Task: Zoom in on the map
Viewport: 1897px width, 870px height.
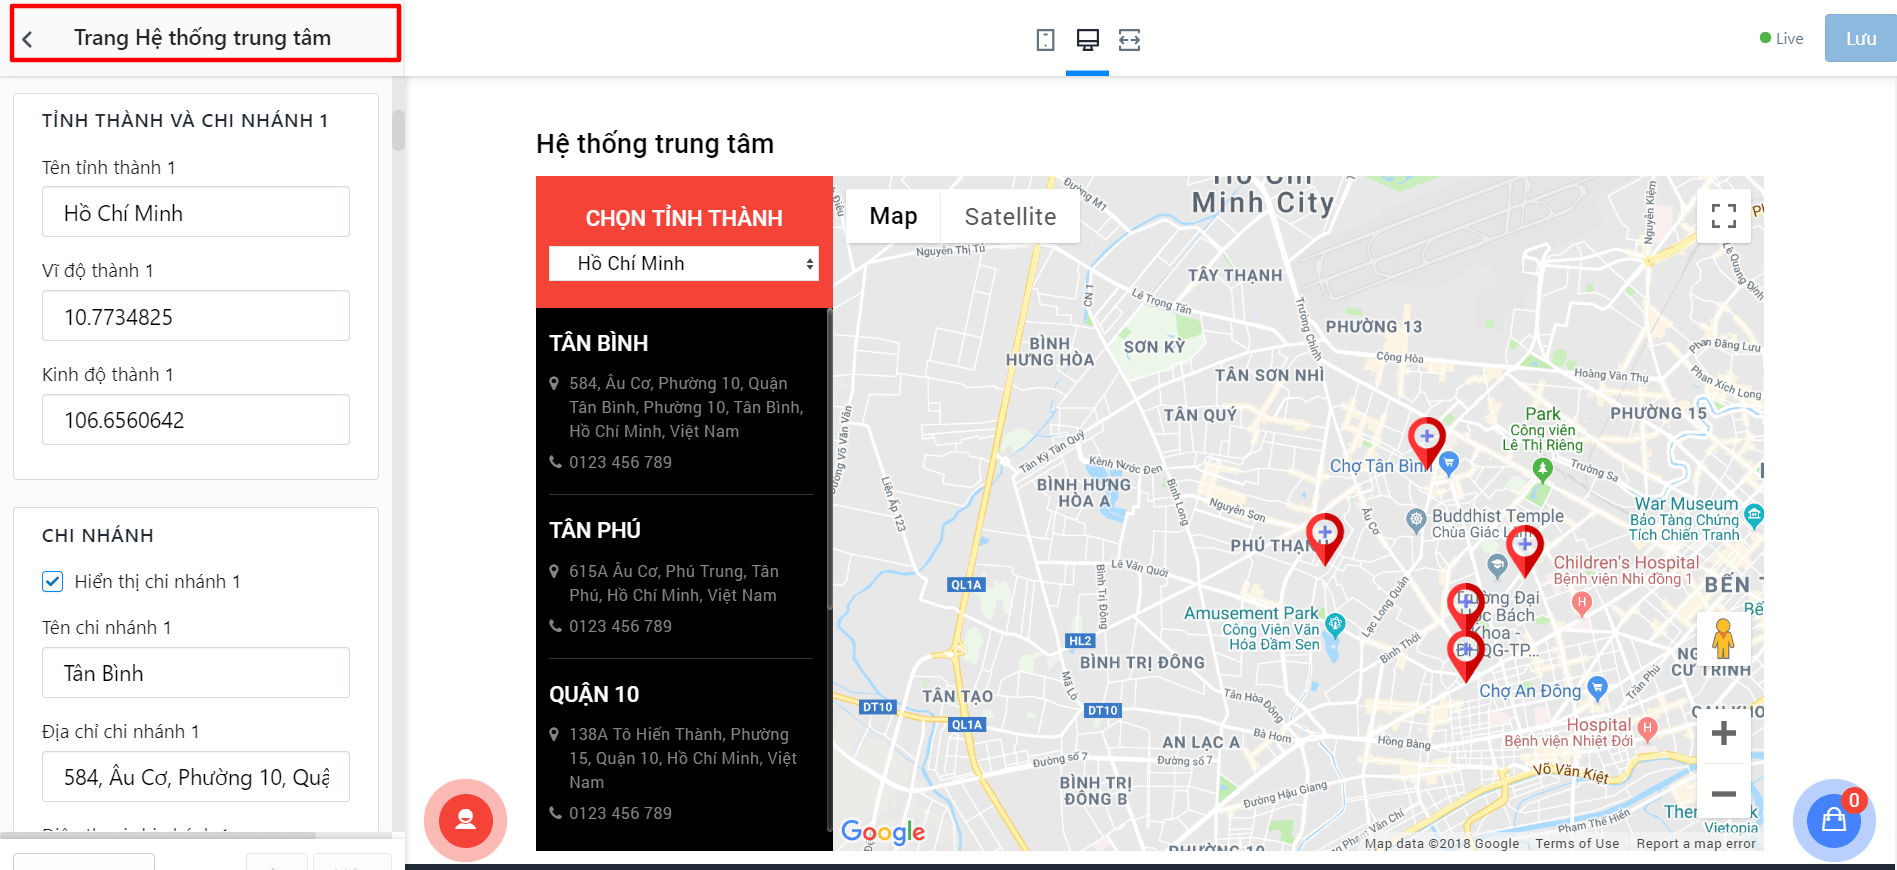Action: (x=1723, y=734)
